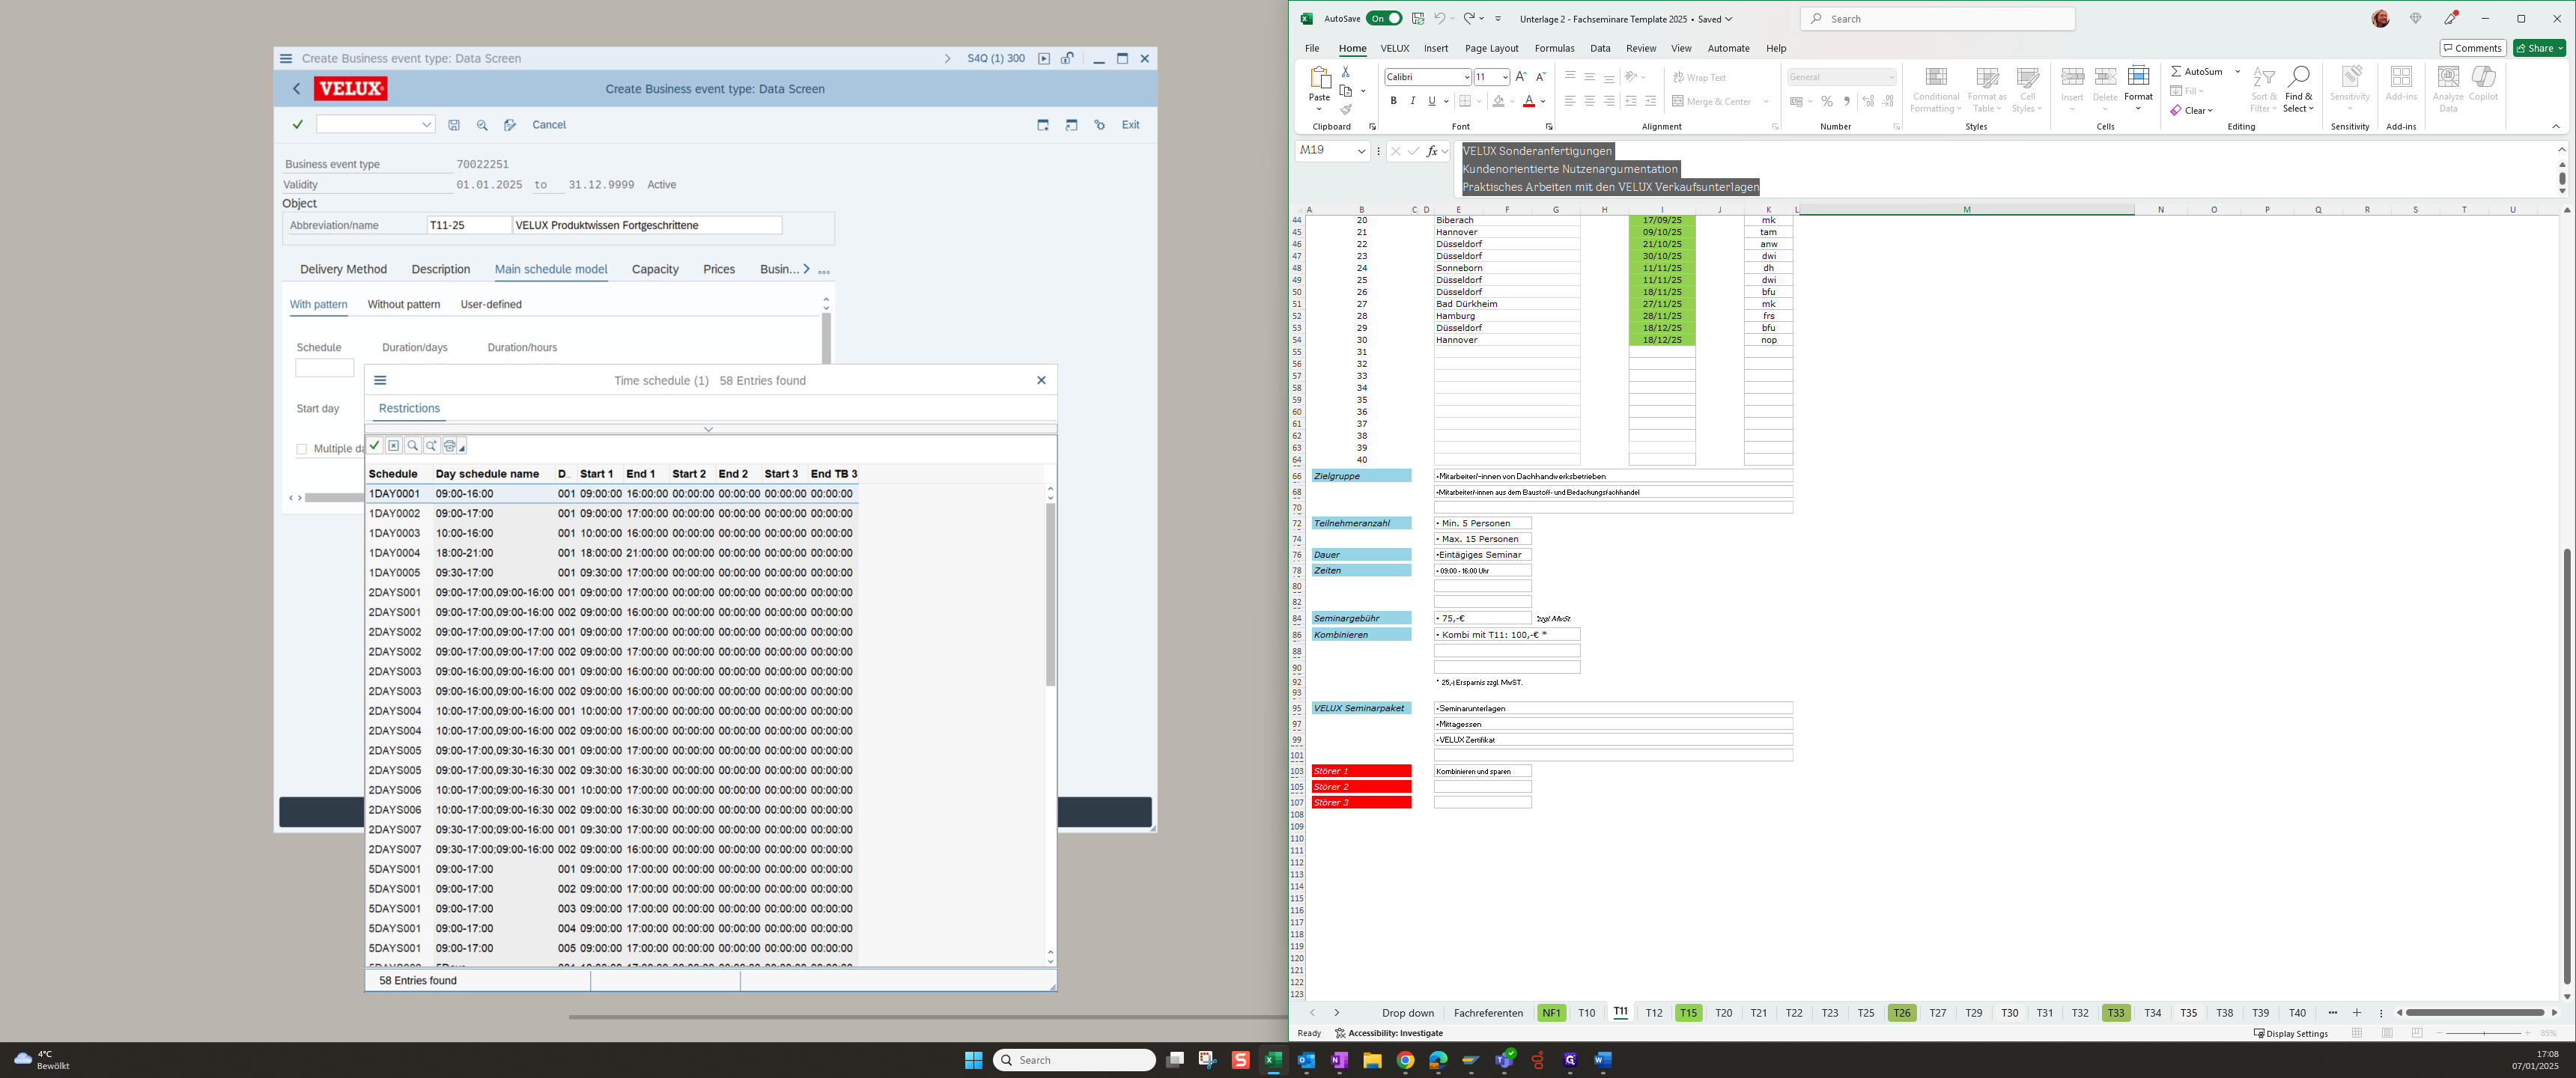Click Excel fill color bucket swatch
The image size is (2576, 1078).
(x=1498, y=101)
